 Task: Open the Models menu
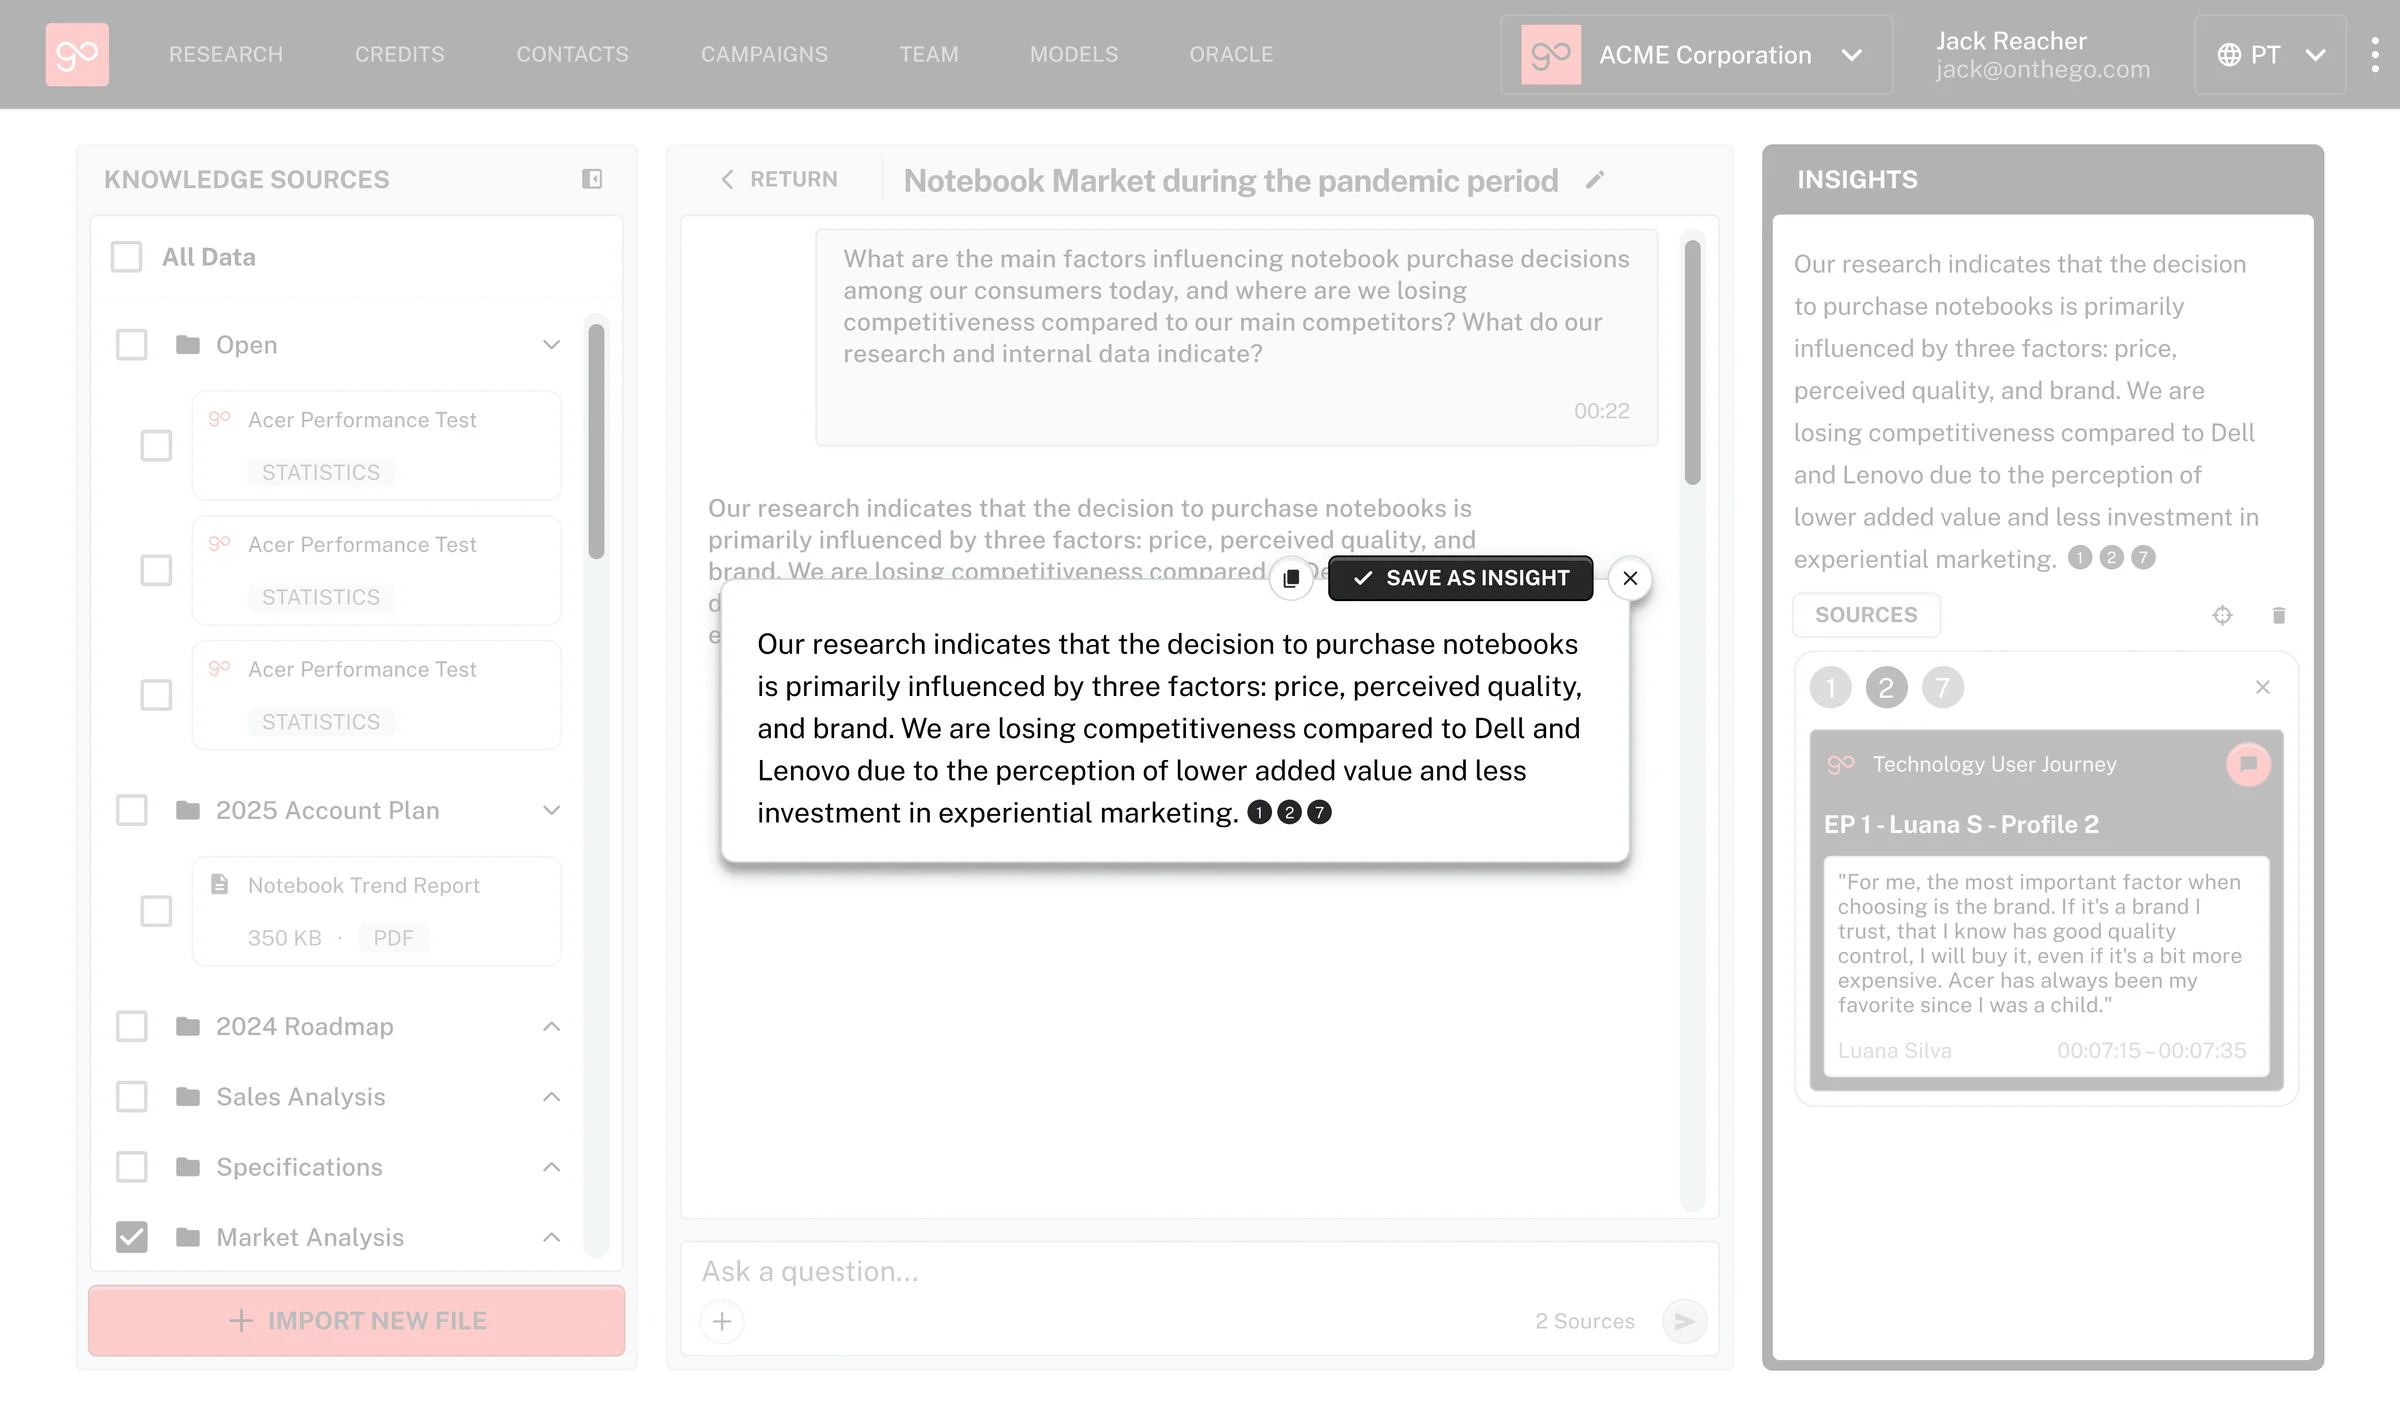click(x=1074, y=54)
